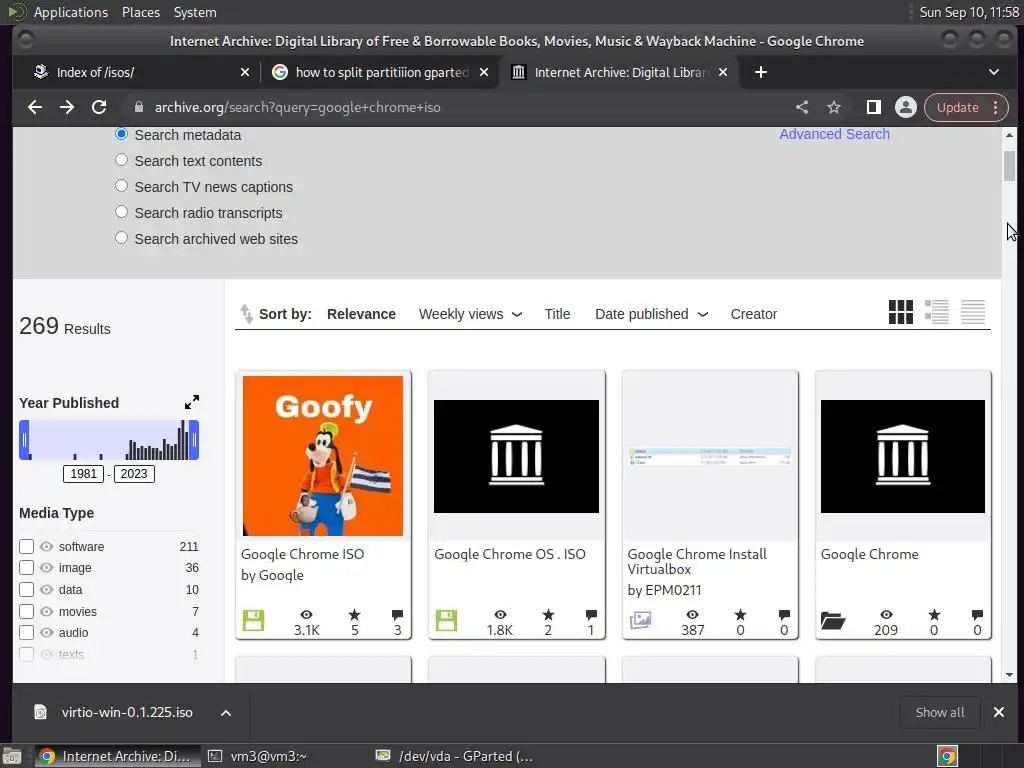Click the 2023 end year field
Viewport: 1024px width, 768px height.
134,473
